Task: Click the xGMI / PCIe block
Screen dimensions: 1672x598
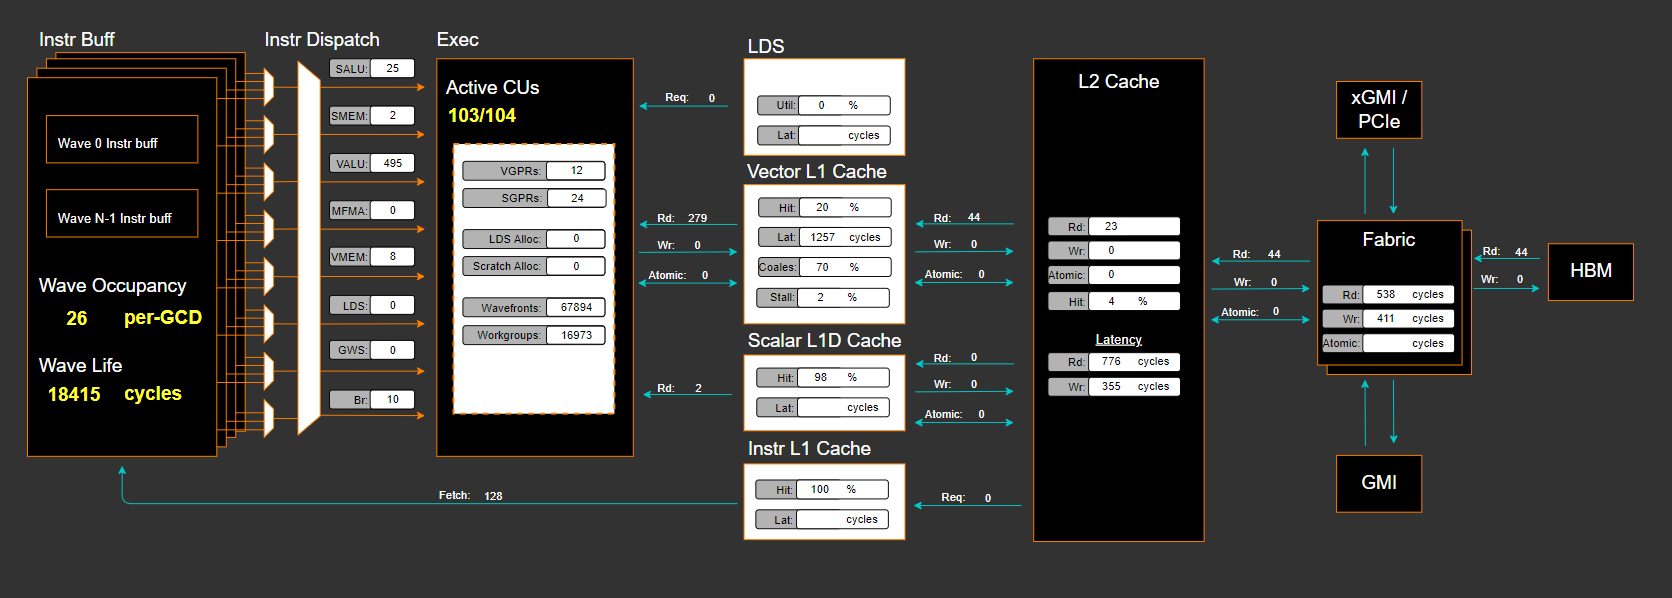Action: (1378, 110)
